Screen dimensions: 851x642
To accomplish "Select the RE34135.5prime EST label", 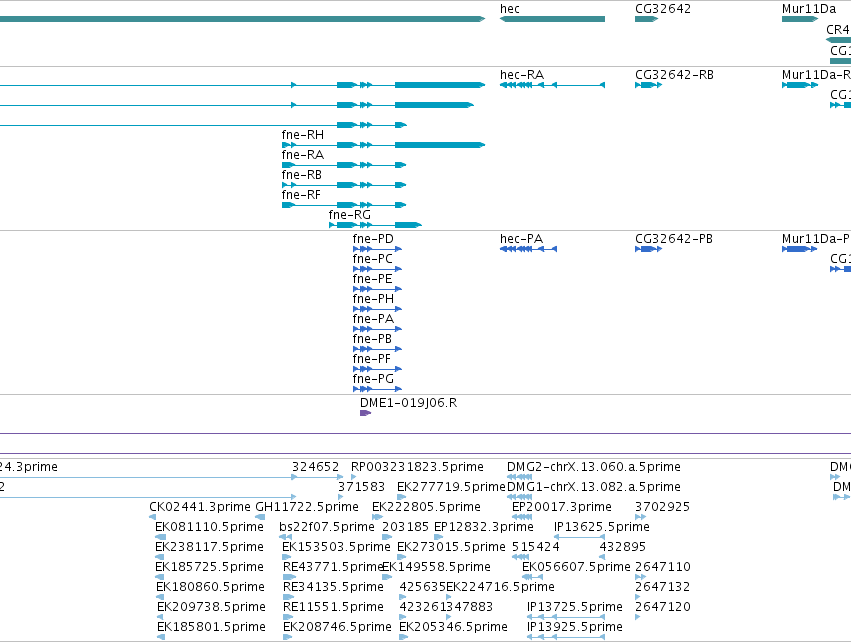I will (x=333, y=588).
